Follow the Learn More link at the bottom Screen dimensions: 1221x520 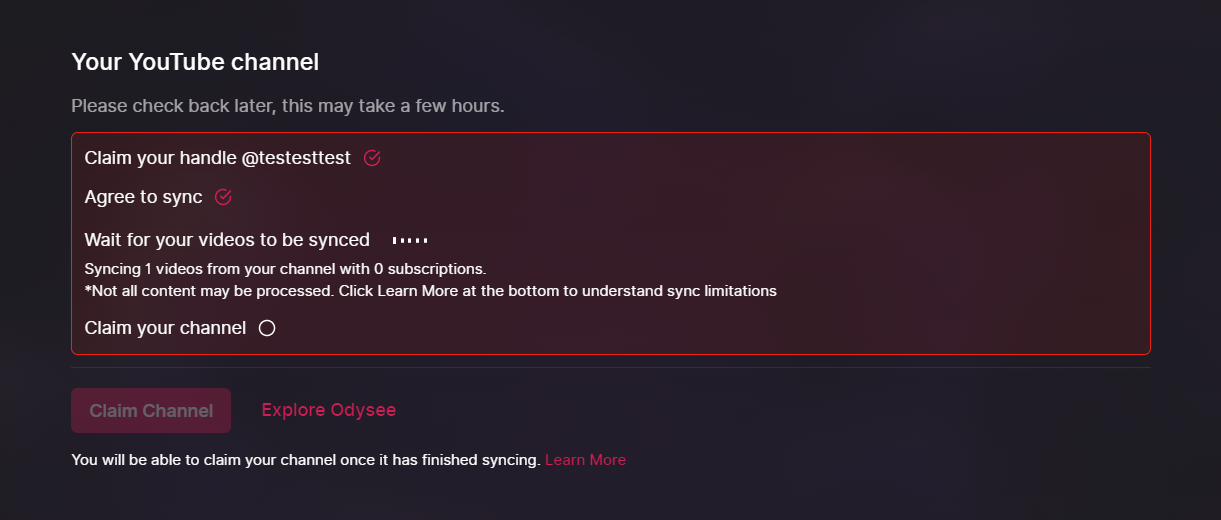click(x=586, y=460)
